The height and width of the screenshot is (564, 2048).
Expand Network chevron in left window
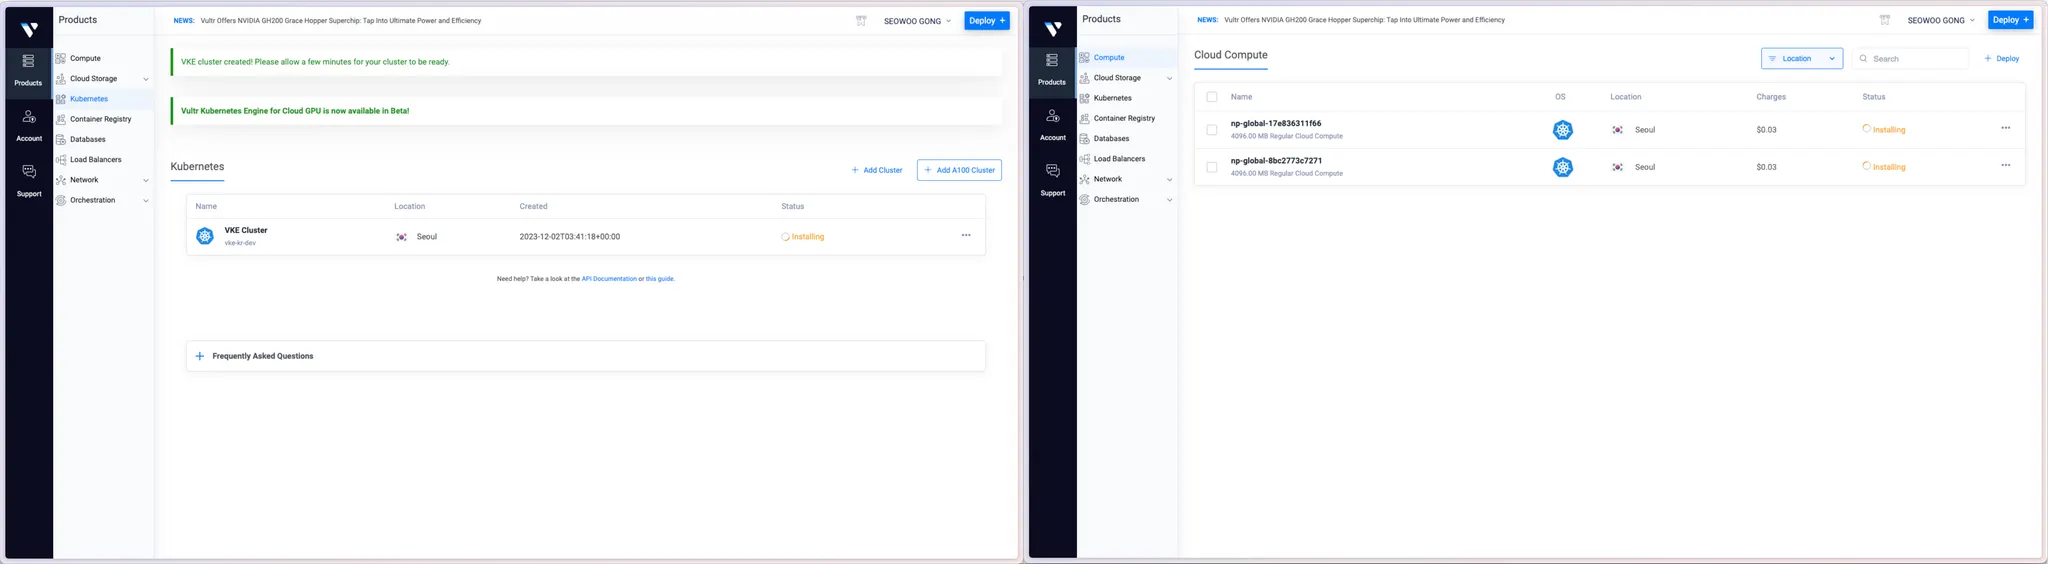[x=146, y=180]
